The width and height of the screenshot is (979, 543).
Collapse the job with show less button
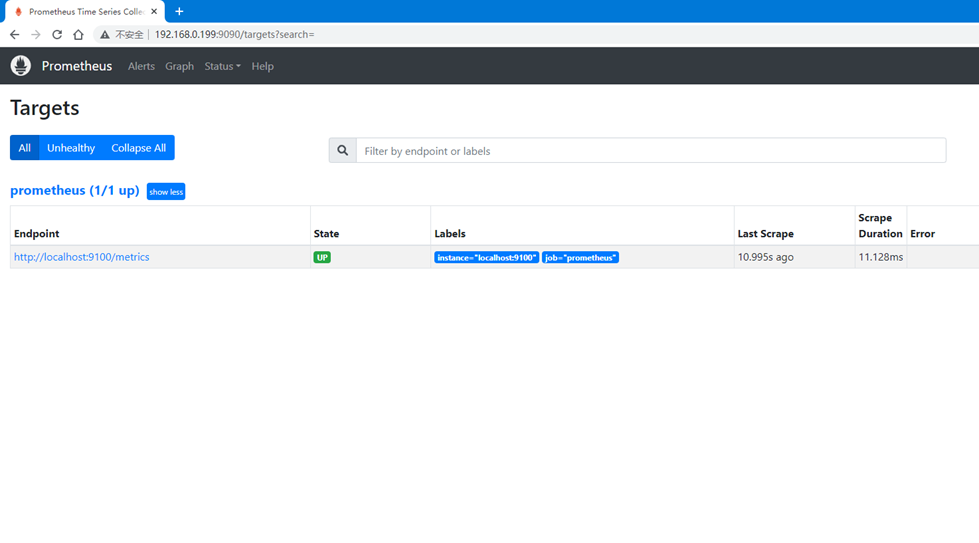point(166,192)
